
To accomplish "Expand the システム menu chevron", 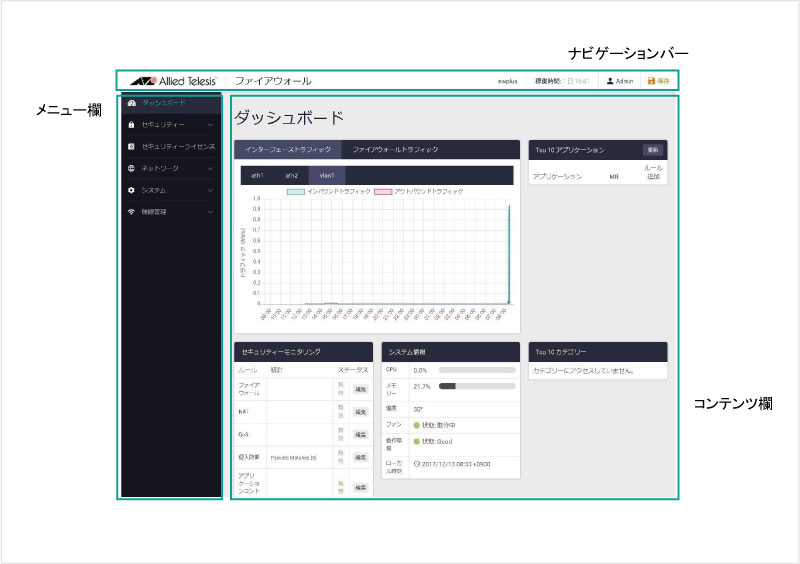I will (210, 190).
